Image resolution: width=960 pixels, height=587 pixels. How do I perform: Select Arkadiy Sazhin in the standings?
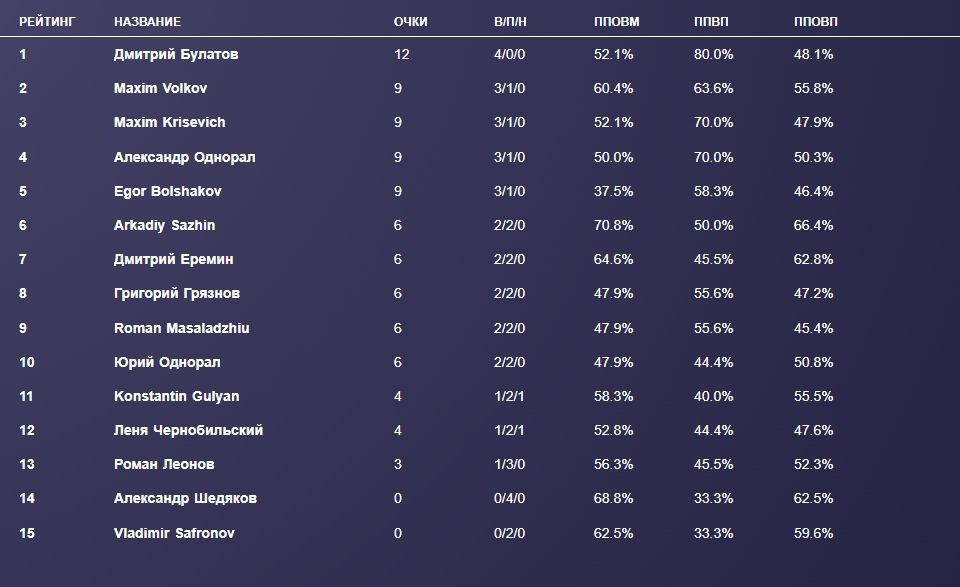point(164,226)
